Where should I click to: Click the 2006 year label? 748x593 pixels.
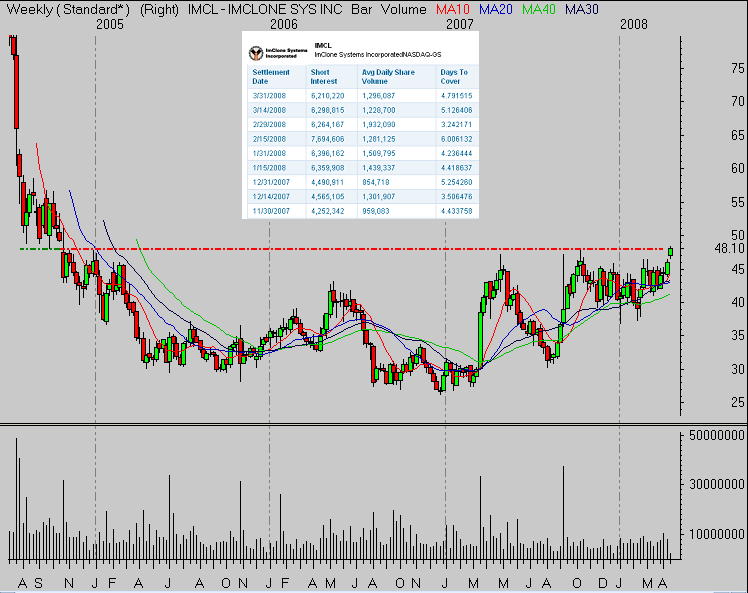coord(283,24)
